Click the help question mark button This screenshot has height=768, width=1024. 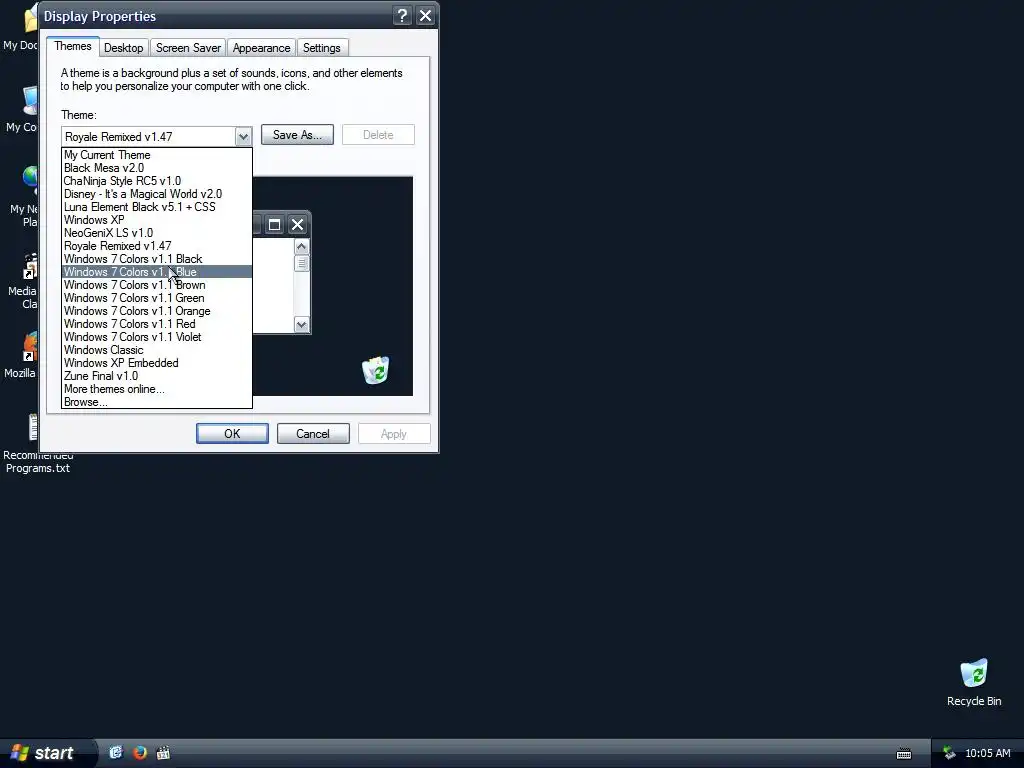click(x=402, y=16)
